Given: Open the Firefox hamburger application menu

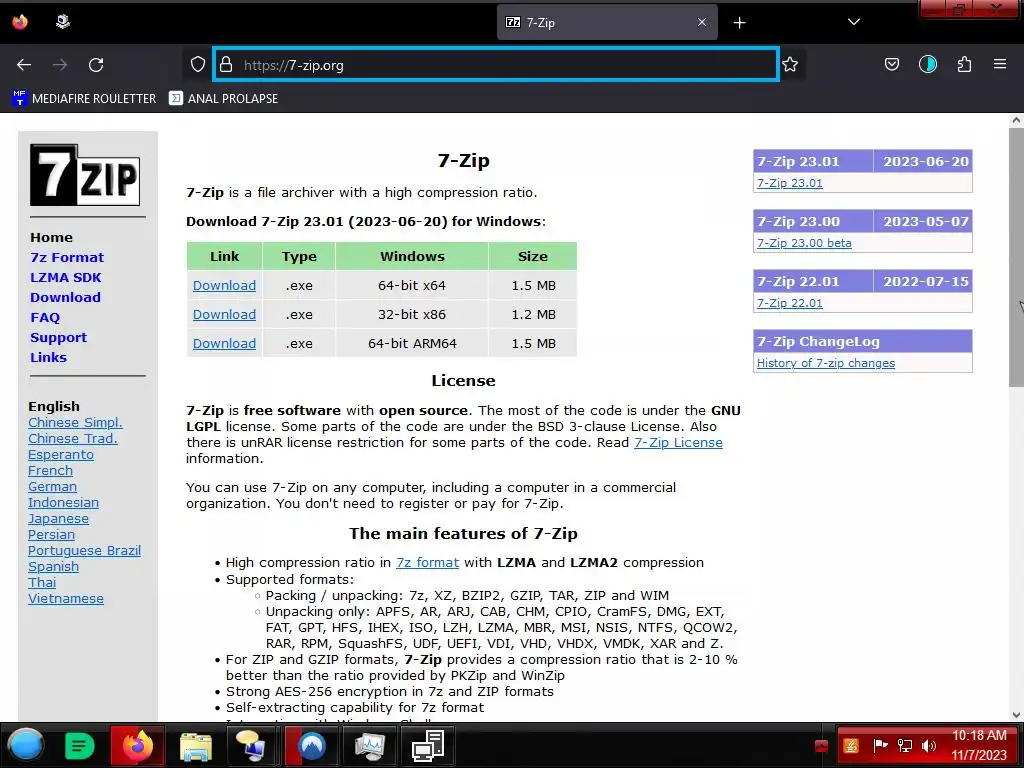Looking at the screenshot, I should (1000, 64).
